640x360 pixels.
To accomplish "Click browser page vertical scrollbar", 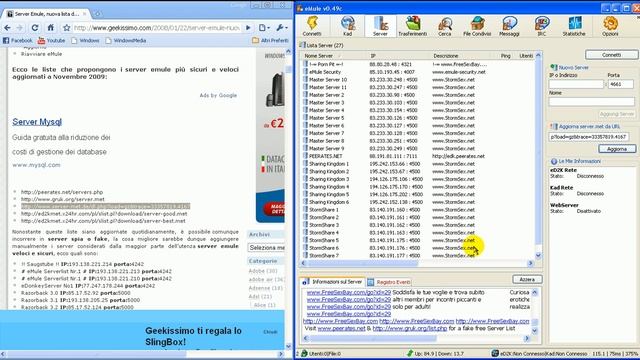I will click(289, 199).
